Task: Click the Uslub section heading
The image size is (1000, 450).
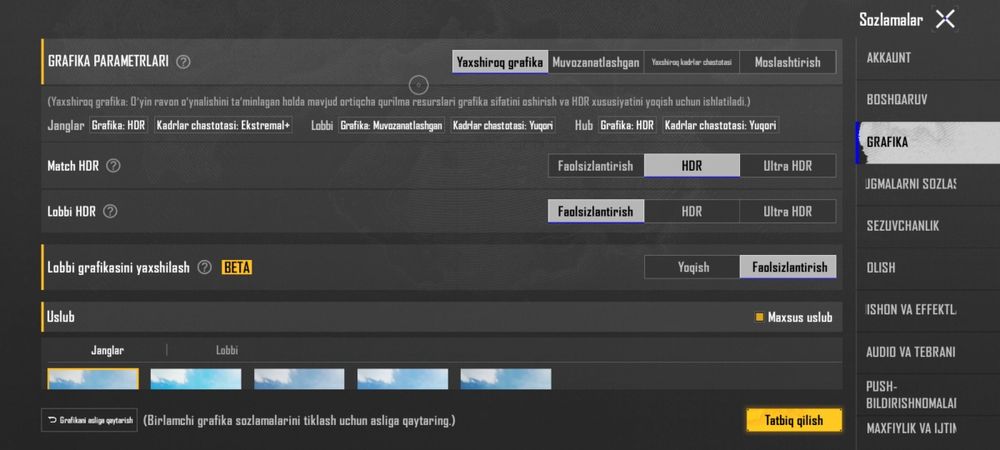Action: click(x=61, y=317)
